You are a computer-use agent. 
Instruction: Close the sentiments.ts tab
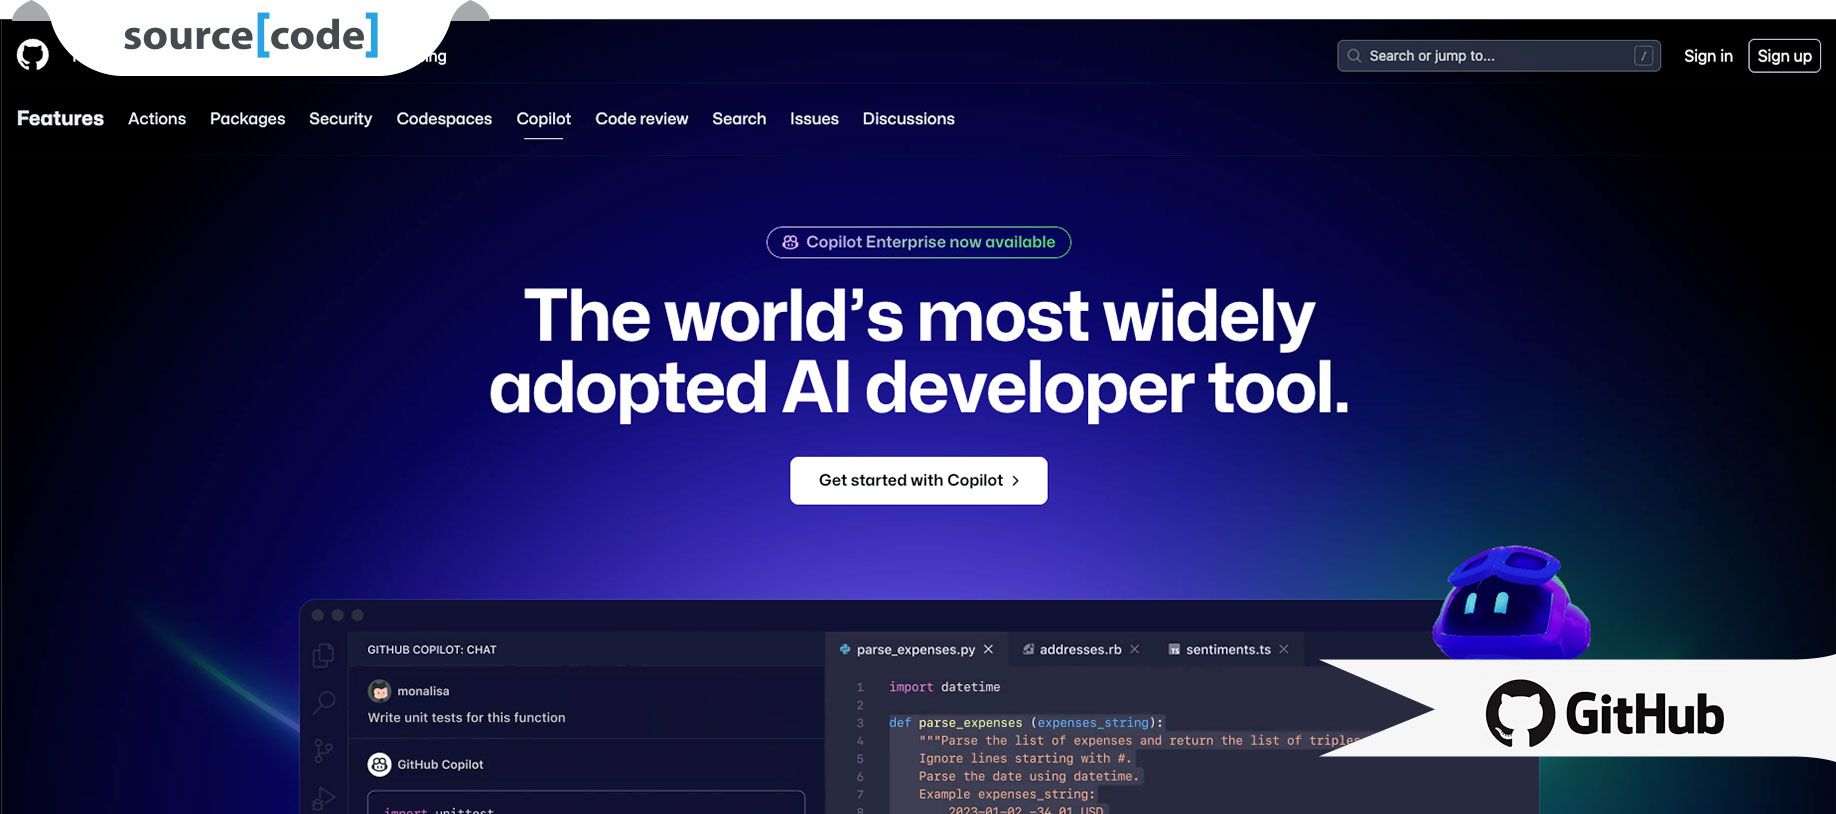tap(1283, 649)
